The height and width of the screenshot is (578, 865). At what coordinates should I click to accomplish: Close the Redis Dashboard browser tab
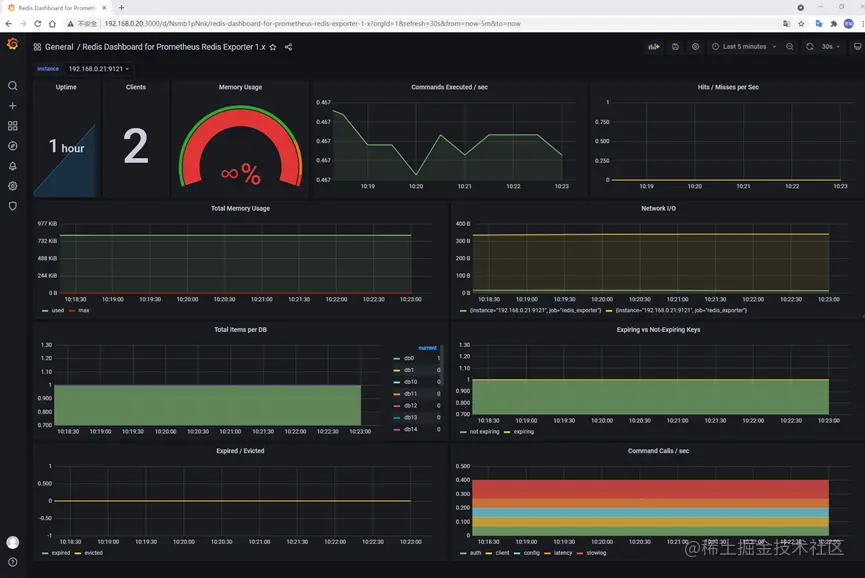[104, 8]
